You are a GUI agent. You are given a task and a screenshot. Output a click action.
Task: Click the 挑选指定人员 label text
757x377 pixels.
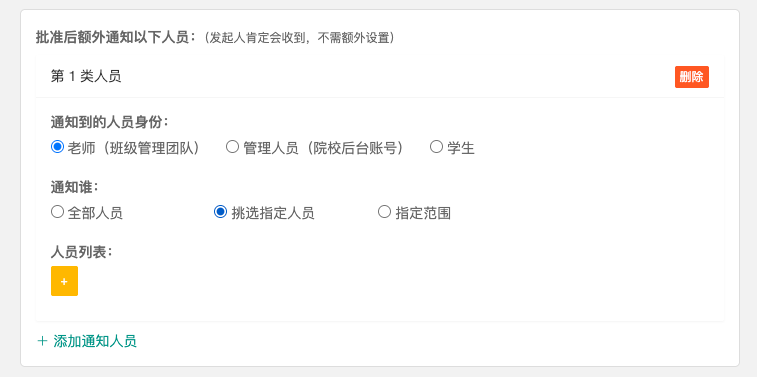(x=273, y=213)
